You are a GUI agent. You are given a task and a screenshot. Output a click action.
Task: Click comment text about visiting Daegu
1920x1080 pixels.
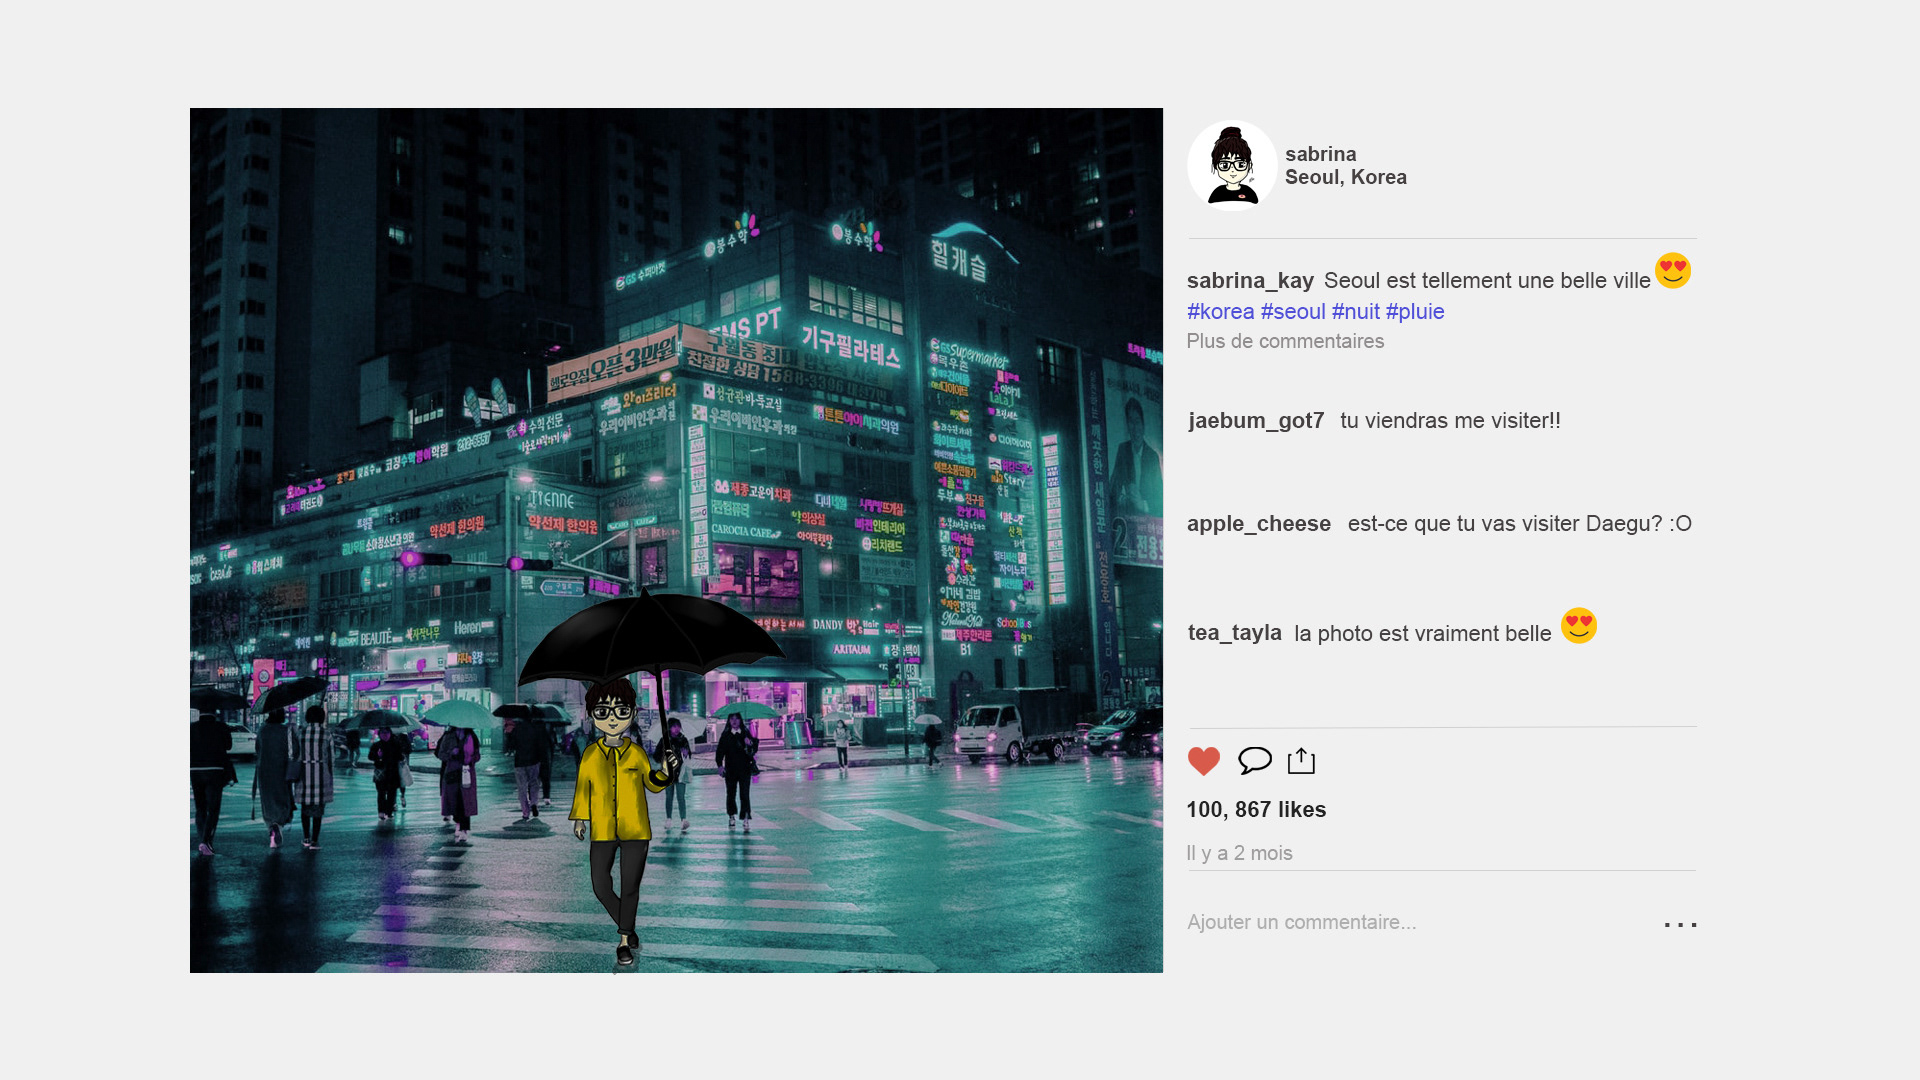pos(1520,524)
